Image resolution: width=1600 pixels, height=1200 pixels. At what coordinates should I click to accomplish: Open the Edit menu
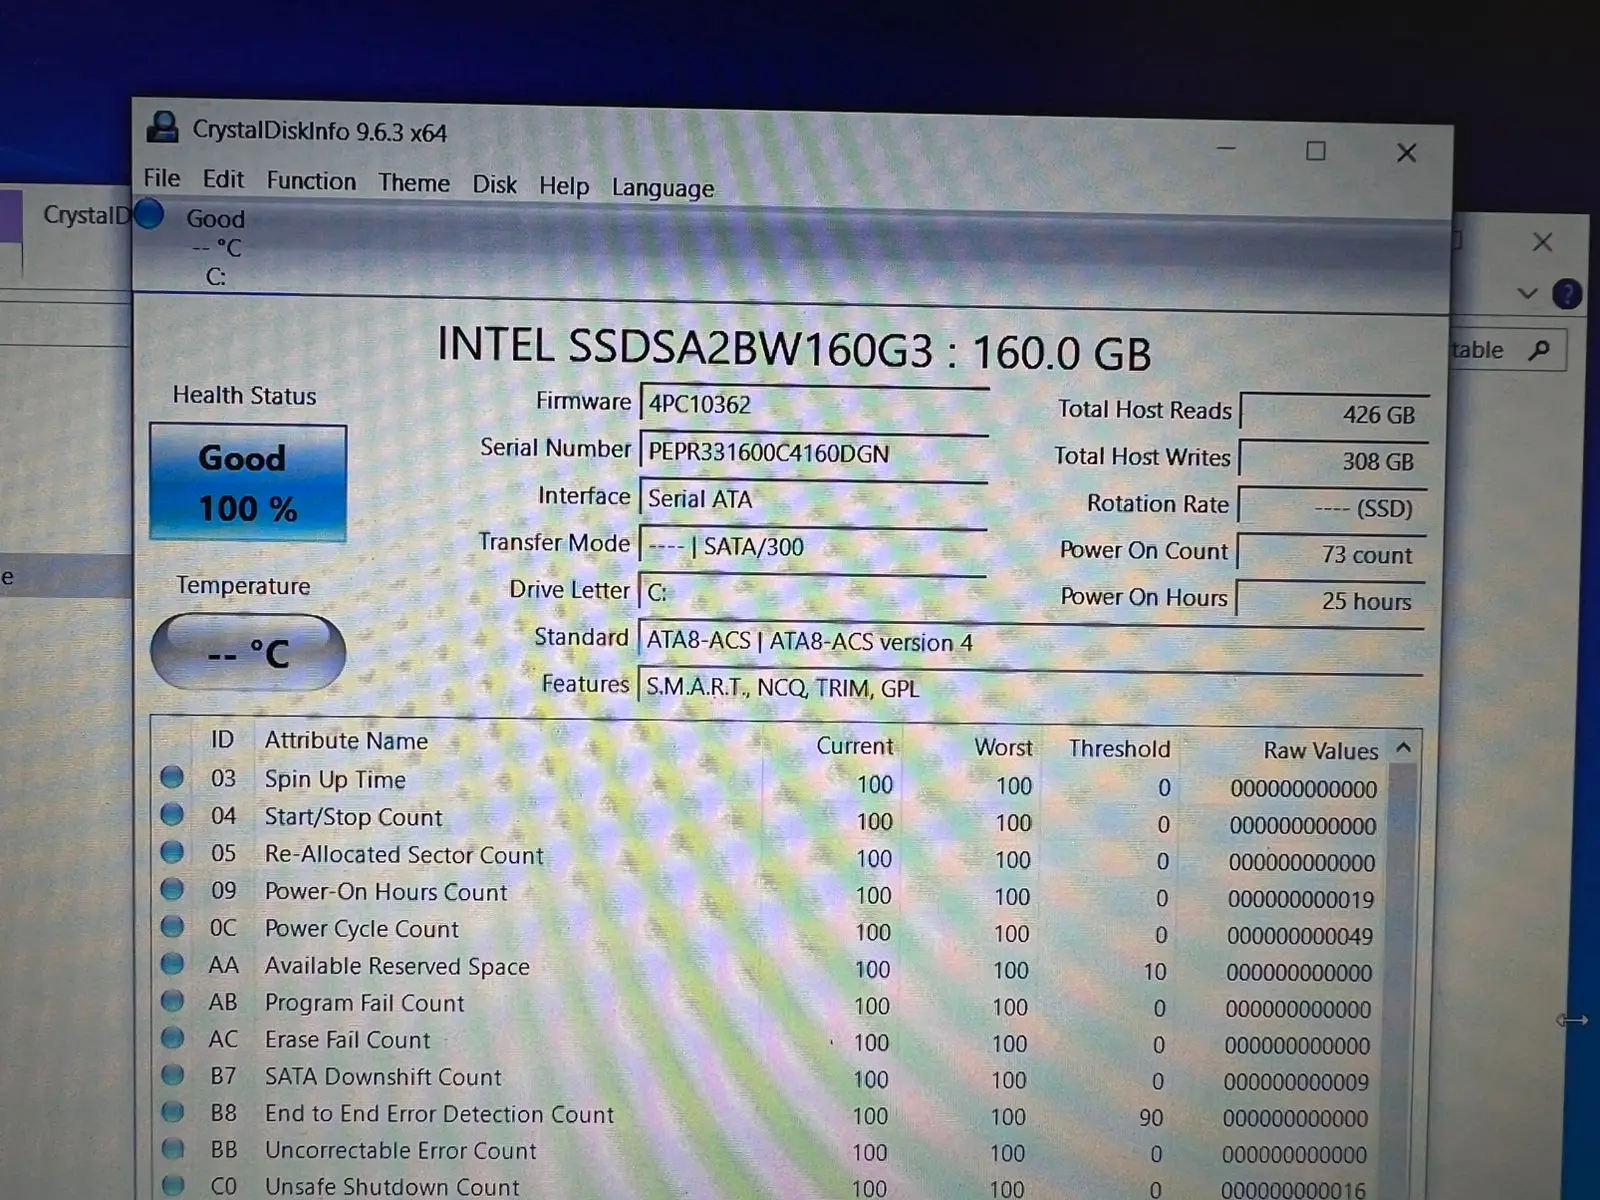[x=223, y=179]
